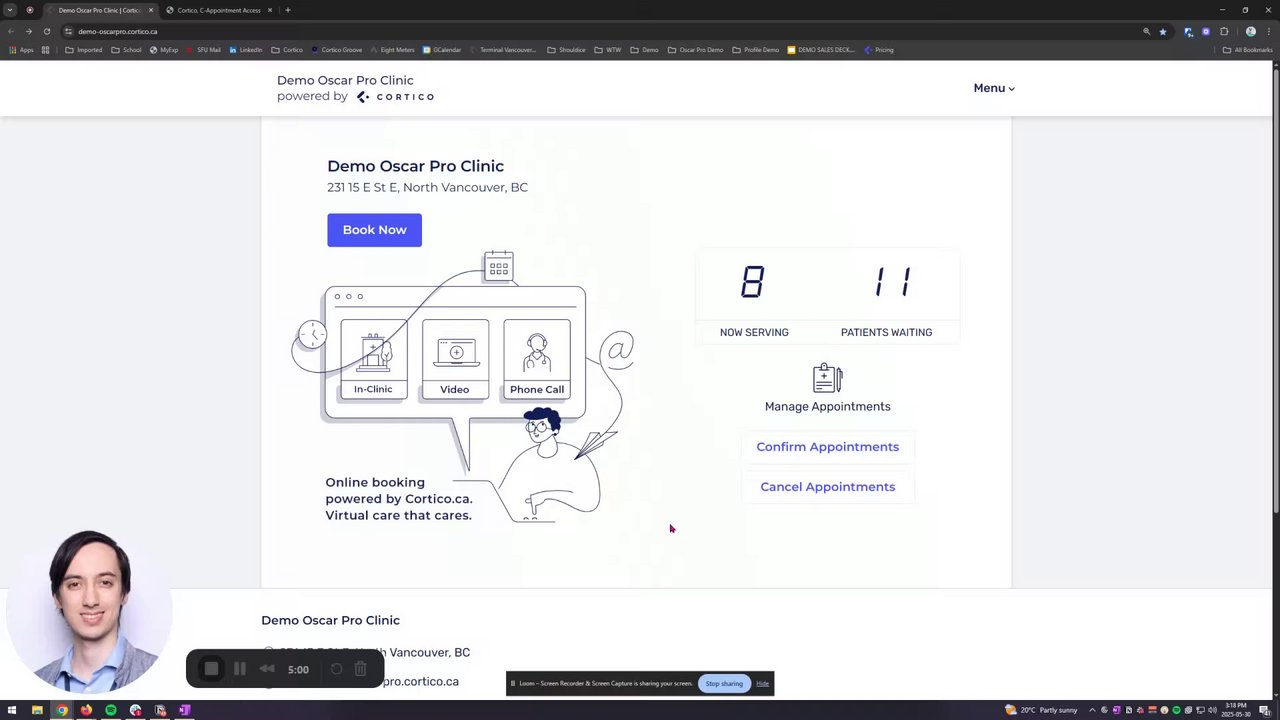Screen dimensions: 1280x720
Task: Open Chrome from the taskbar
Action: pos(62,710)
